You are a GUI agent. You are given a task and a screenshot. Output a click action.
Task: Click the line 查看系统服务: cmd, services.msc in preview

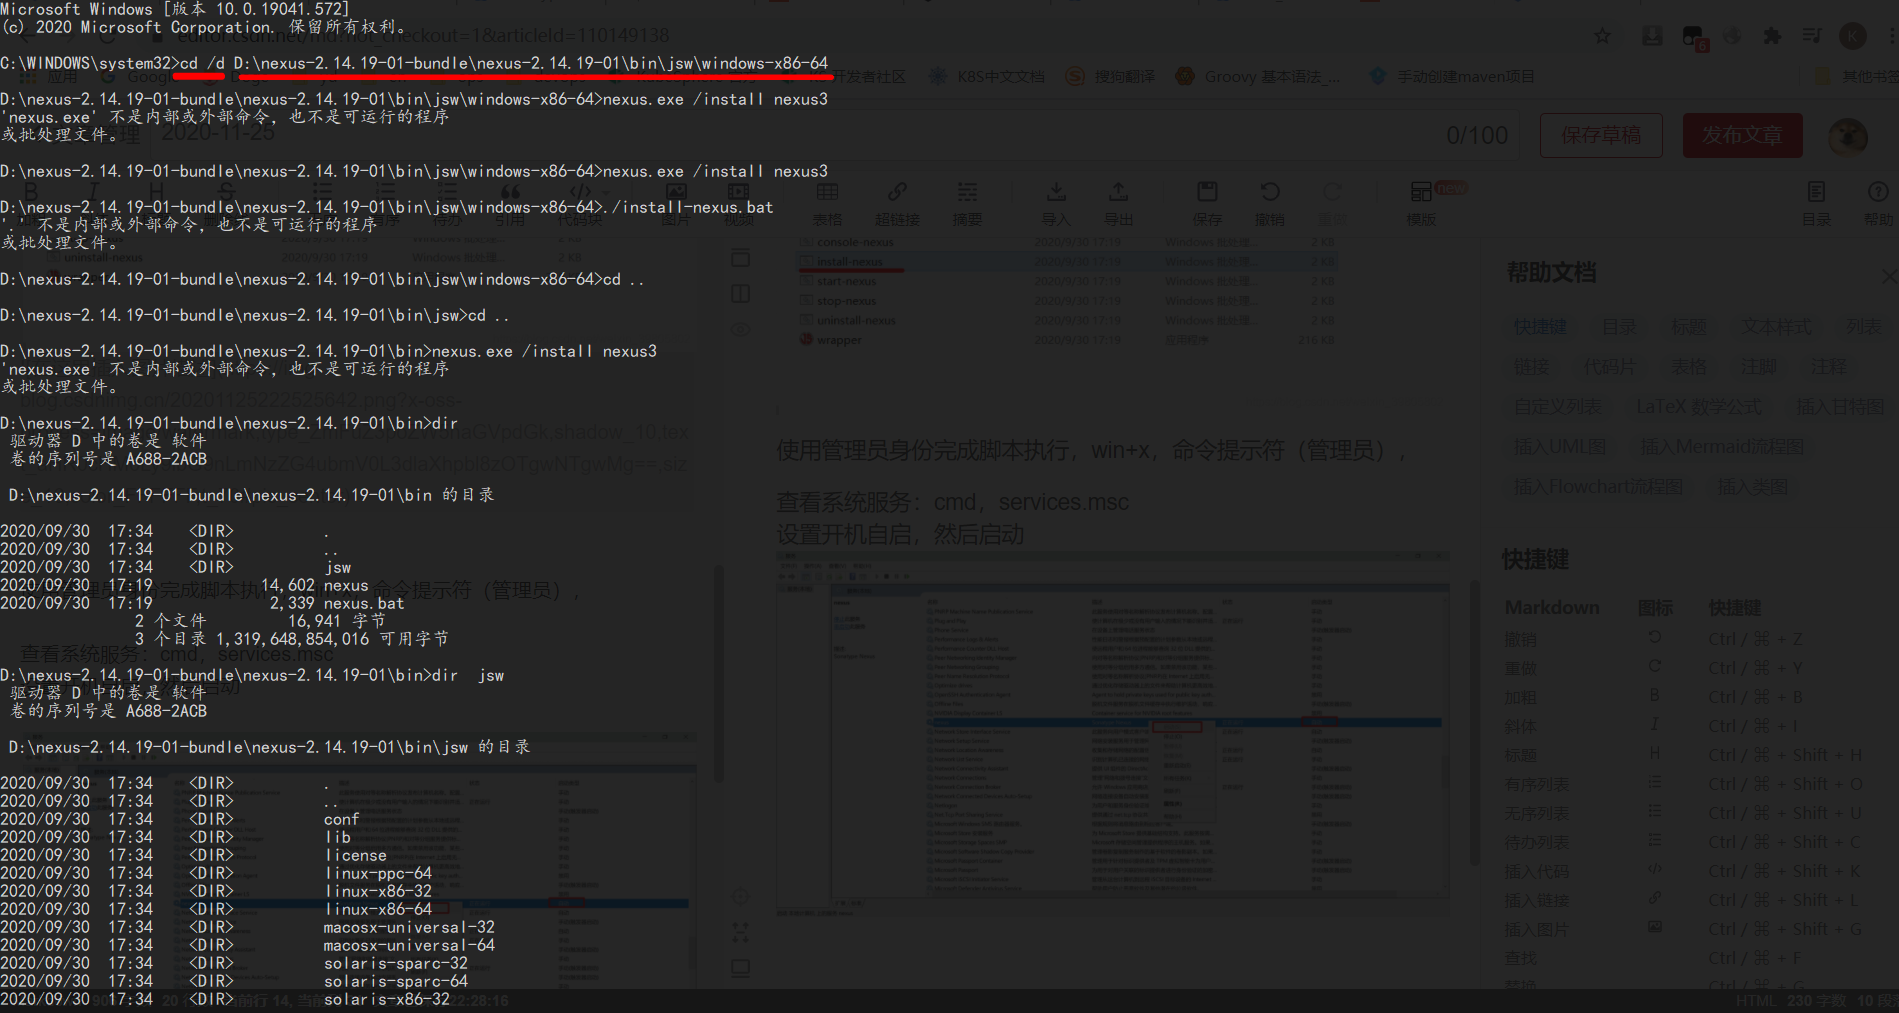click(952, 502)
